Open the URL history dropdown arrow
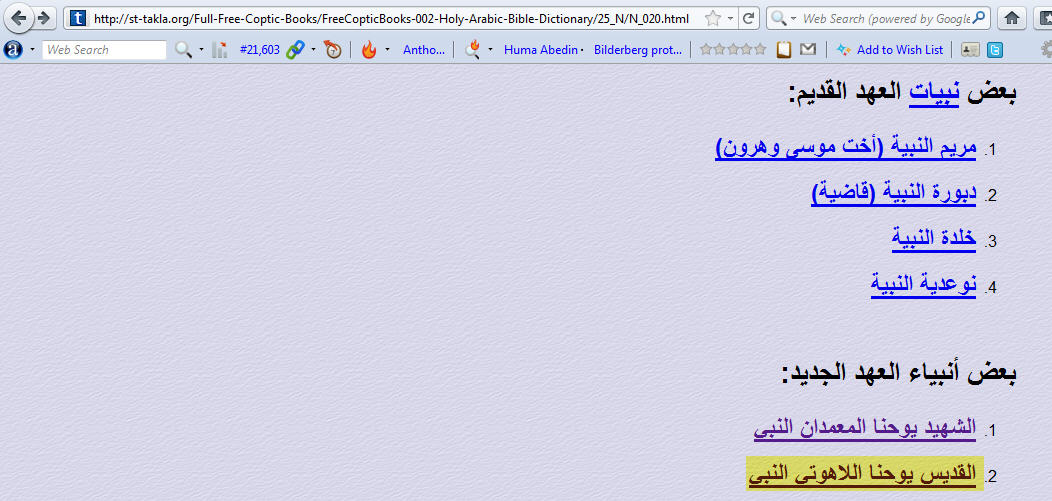 click(731, 18)
